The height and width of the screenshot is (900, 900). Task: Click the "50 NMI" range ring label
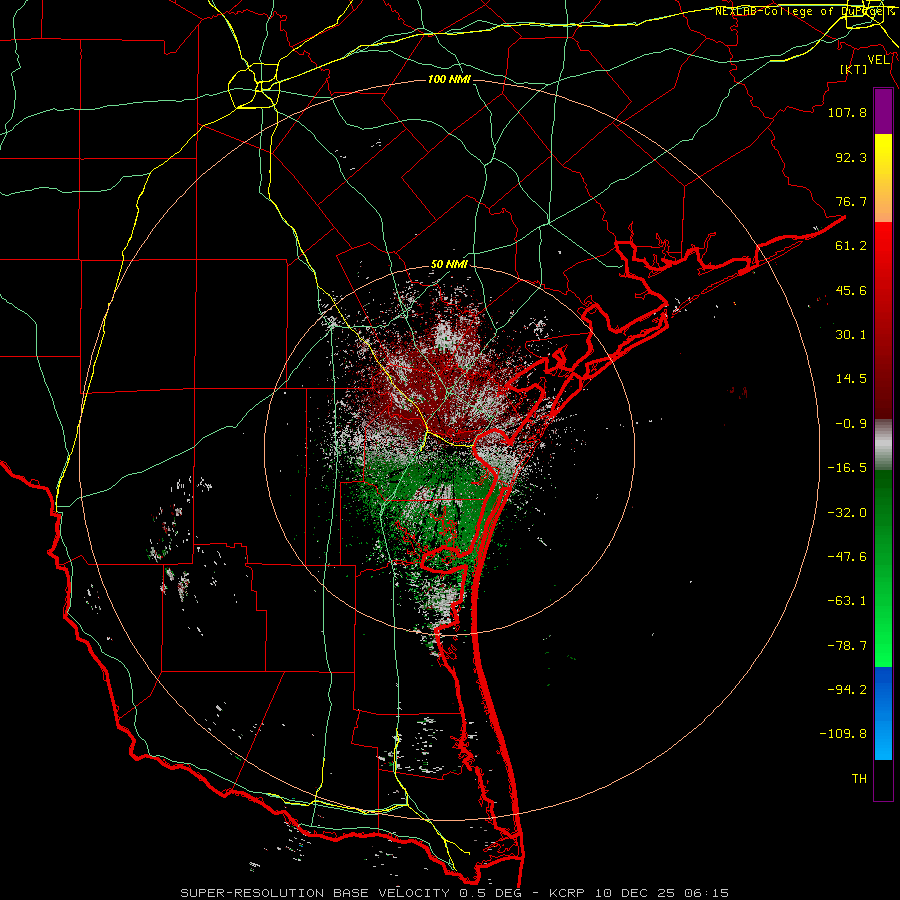[x=449, y=265]
